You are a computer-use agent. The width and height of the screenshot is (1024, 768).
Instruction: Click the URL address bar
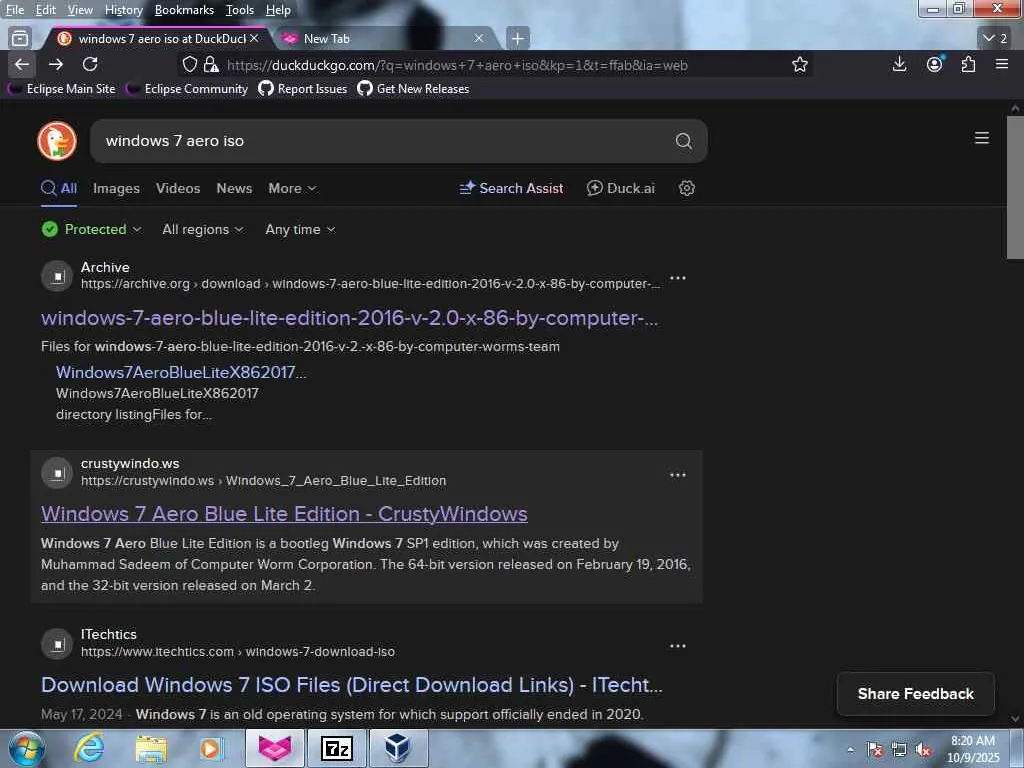(496, 65)
